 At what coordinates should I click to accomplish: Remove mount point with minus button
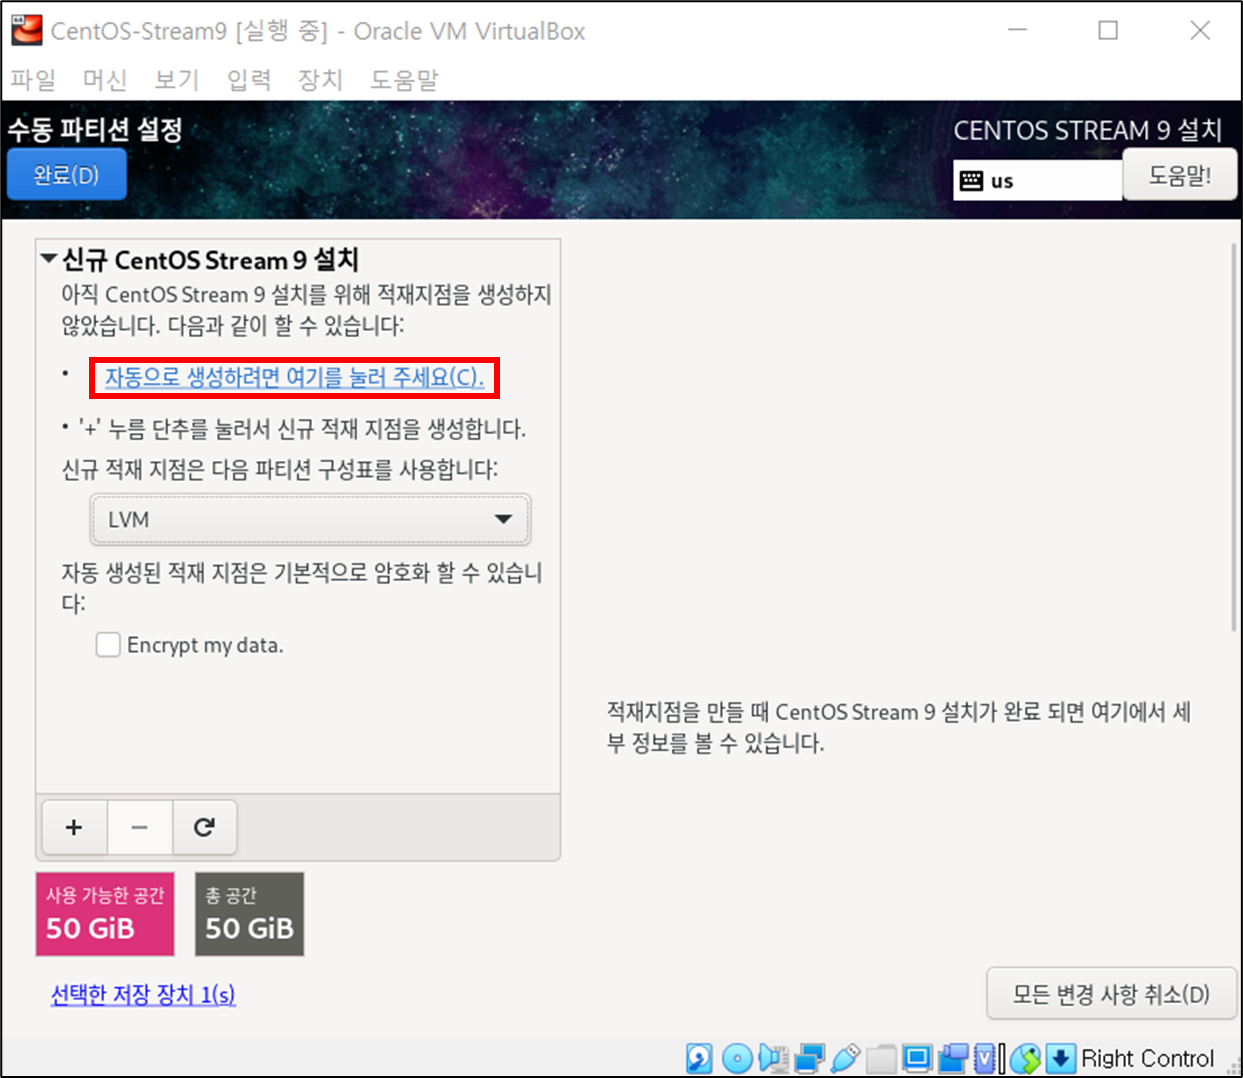(x=139, y=827)
